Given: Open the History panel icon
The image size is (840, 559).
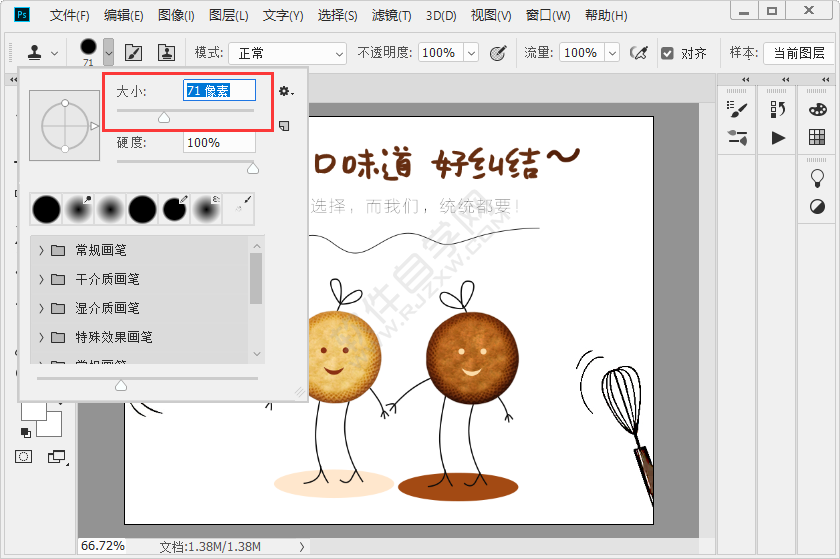Looking at the screenshot, I should click(778, 109).
